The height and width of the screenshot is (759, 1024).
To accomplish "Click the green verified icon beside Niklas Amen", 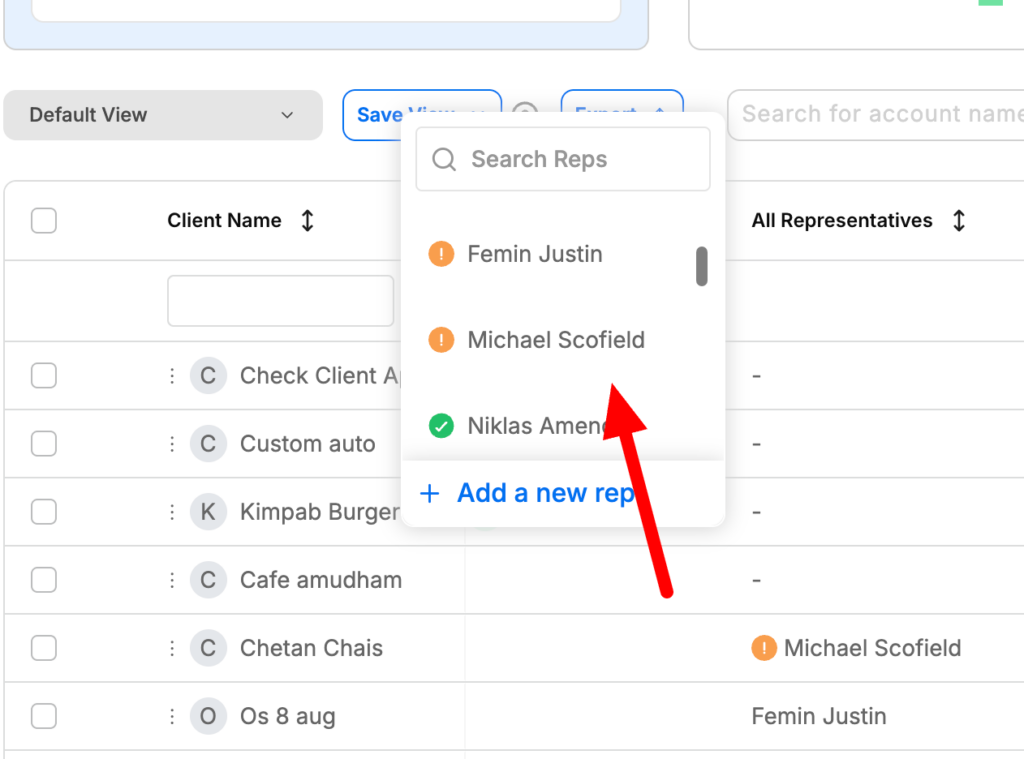I will (440, 425).
